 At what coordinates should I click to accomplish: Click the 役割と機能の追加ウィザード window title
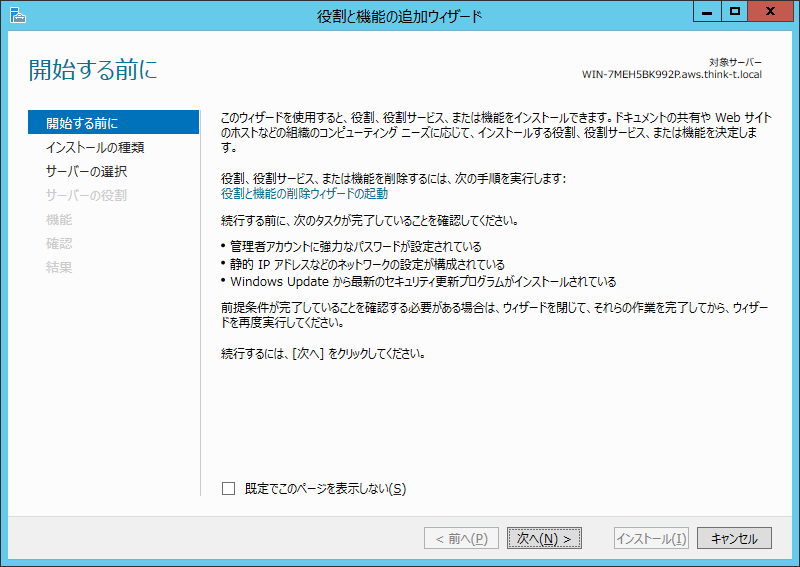[x=399, y=16]
